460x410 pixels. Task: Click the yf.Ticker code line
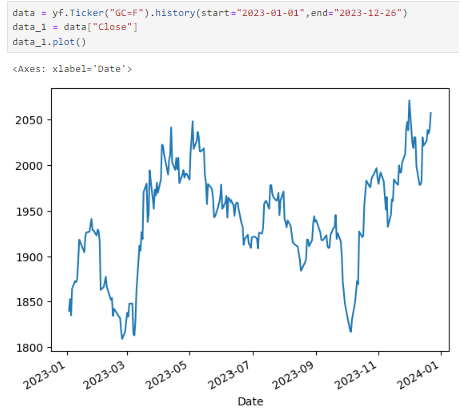210,13
